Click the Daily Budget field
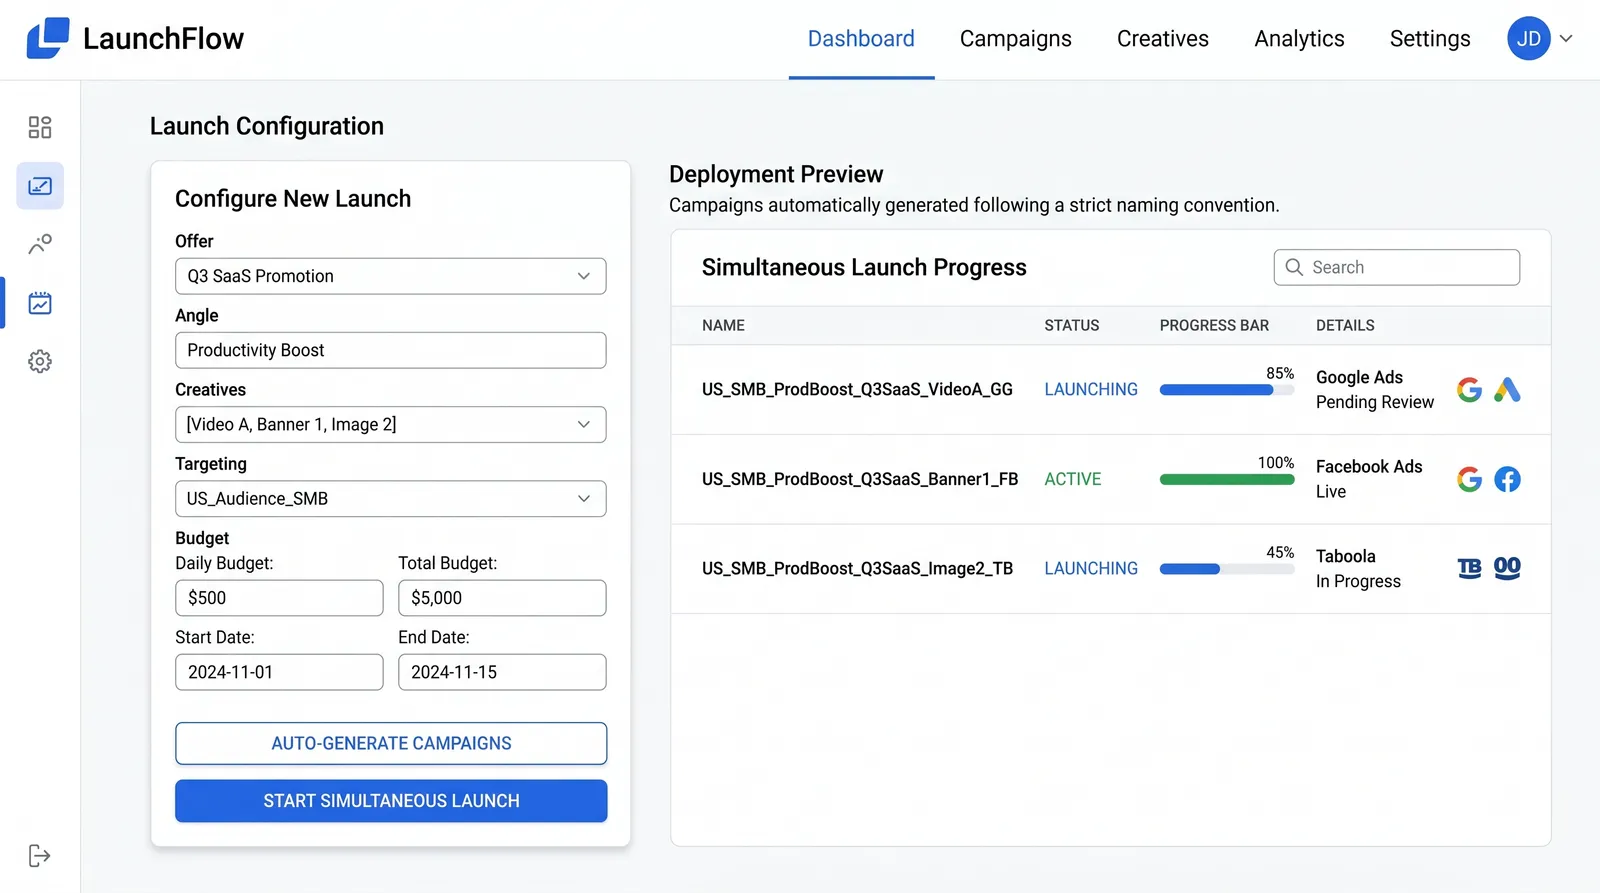Screen dimensions: 1600x893 pos(279,598)
